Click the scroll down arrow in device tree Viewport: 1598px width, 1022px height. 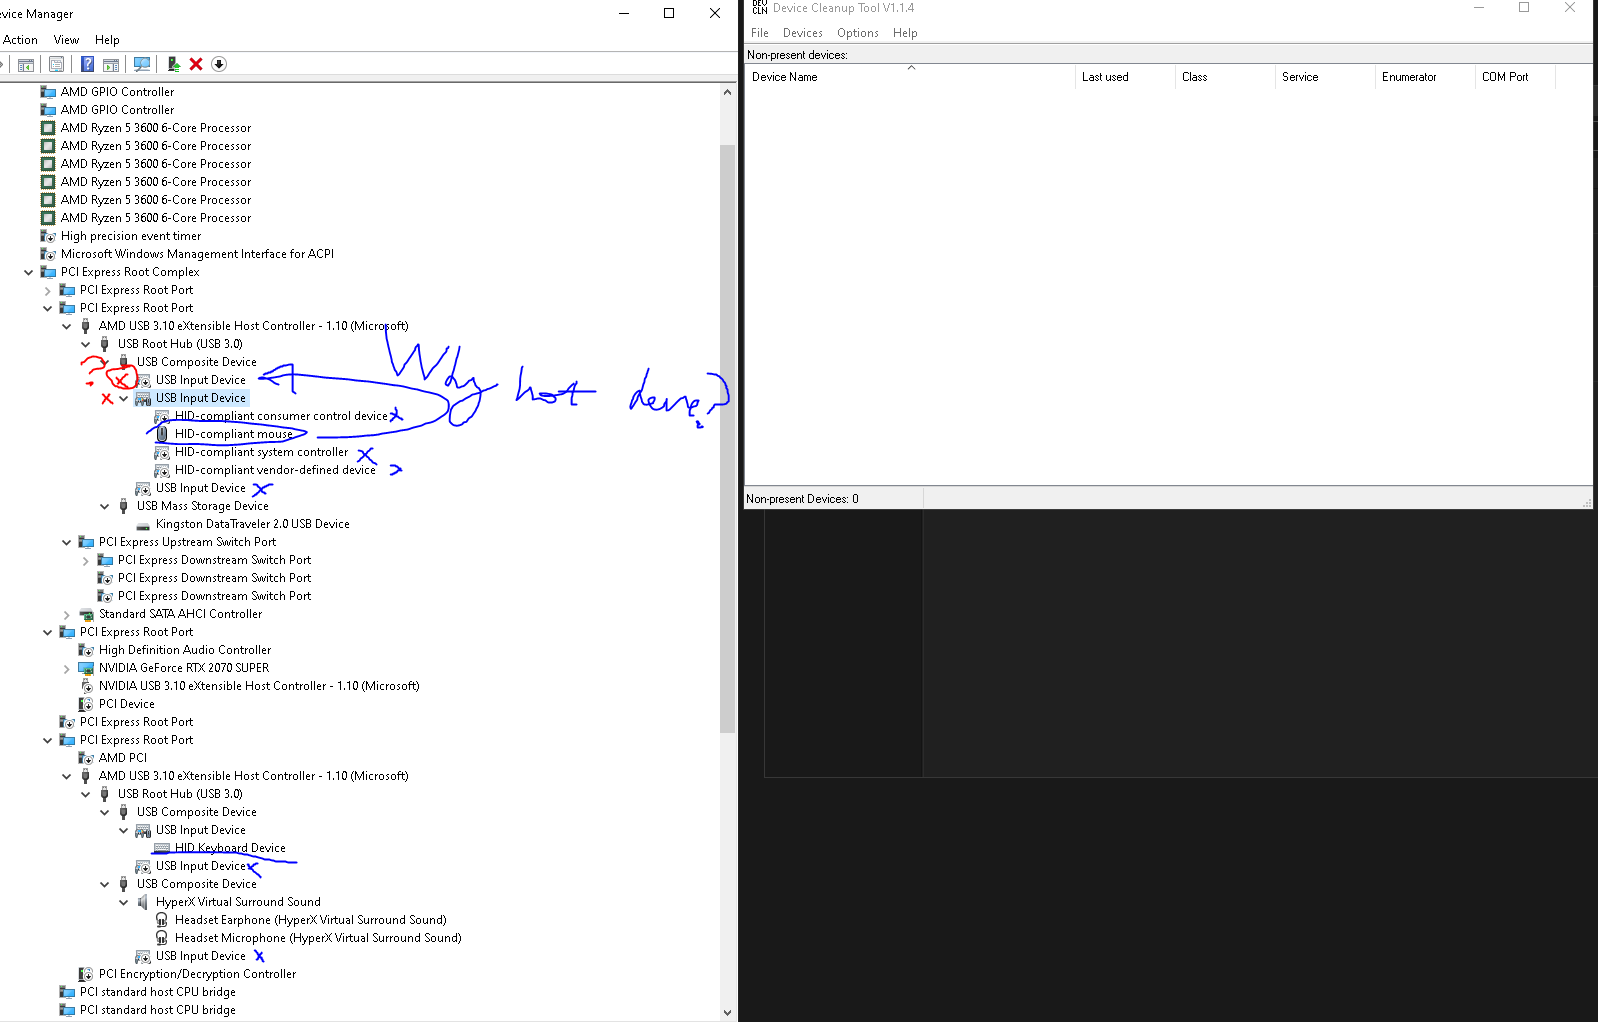[727, 1012]
